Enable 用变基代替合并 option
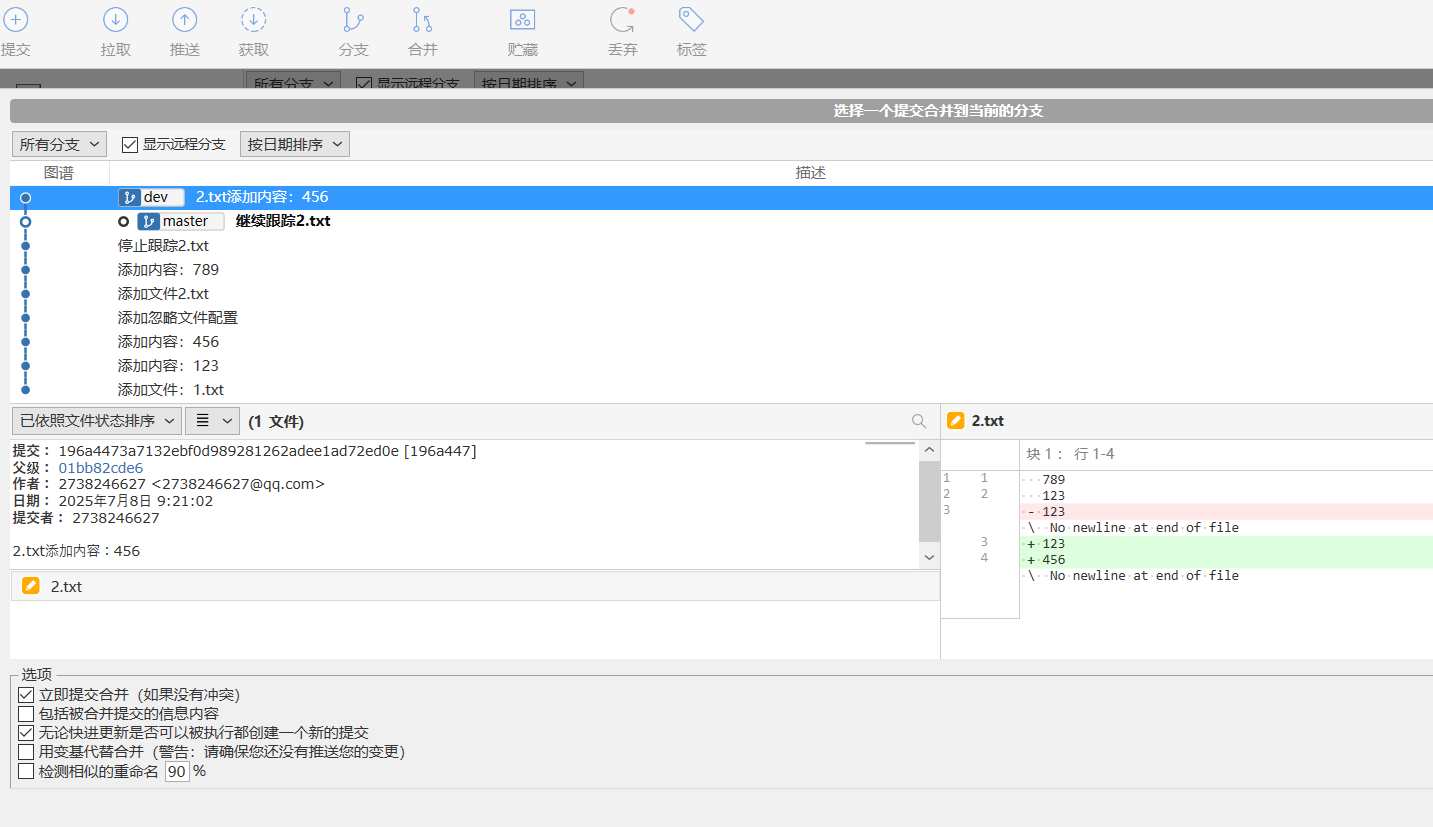 point(26,752)
